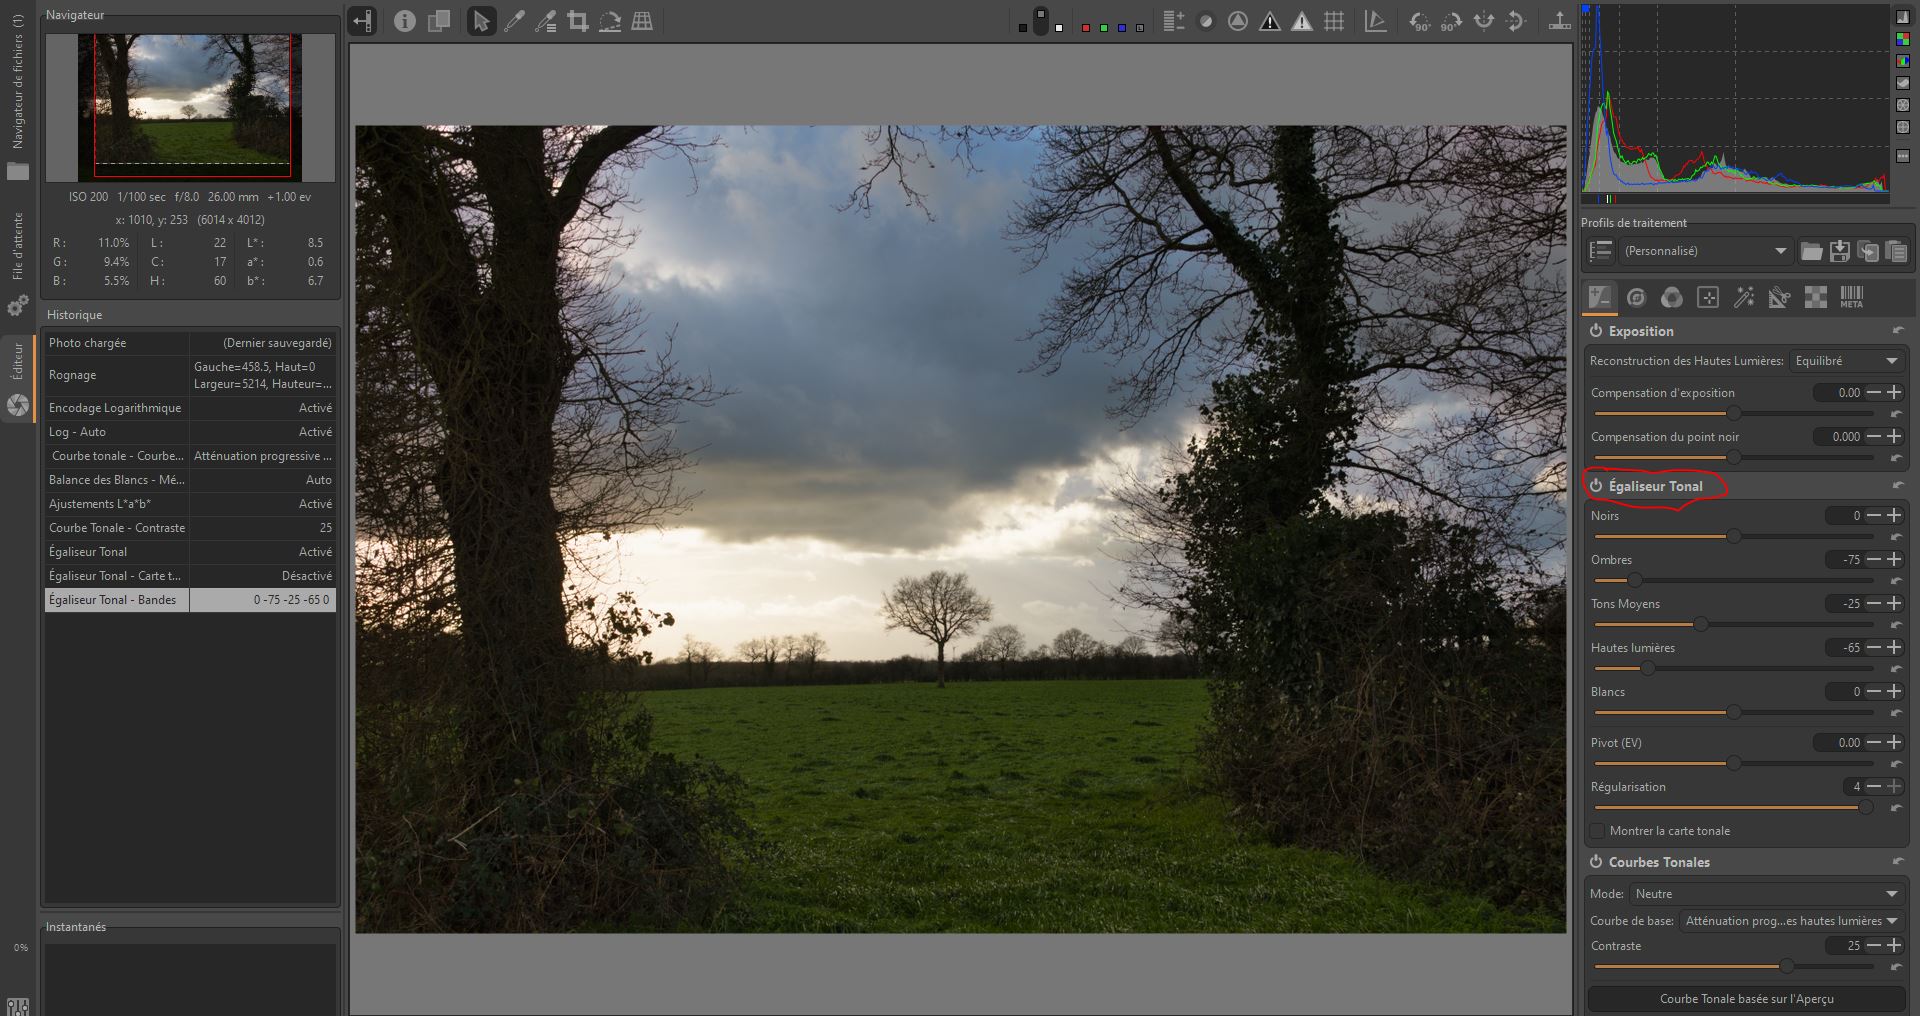Toggle the Égaliseur Tonal power button
This screenshot has width=1920, height=1016.
[1596, 486]
